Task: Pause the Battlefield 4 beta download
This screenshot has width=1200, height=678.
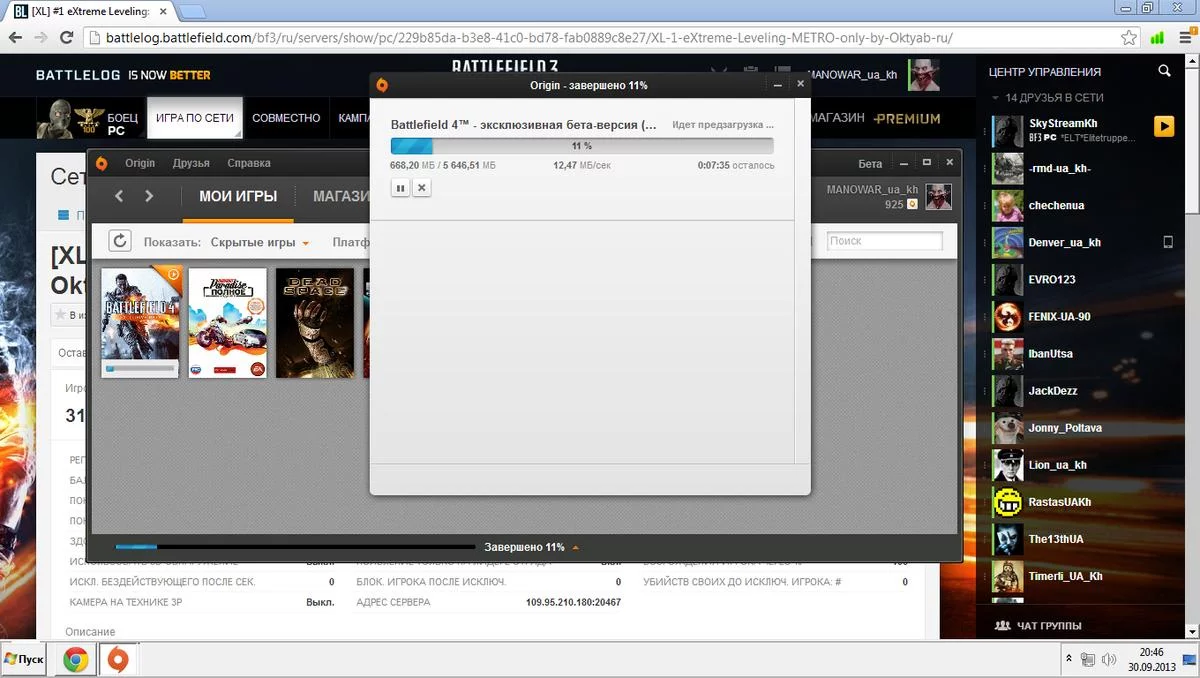Action: [400, 187]
